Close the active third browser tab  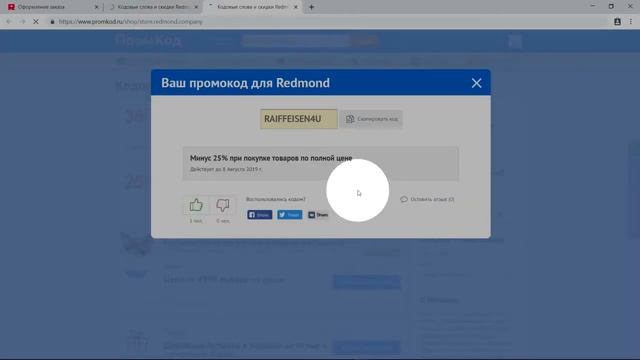coord(296,7)
